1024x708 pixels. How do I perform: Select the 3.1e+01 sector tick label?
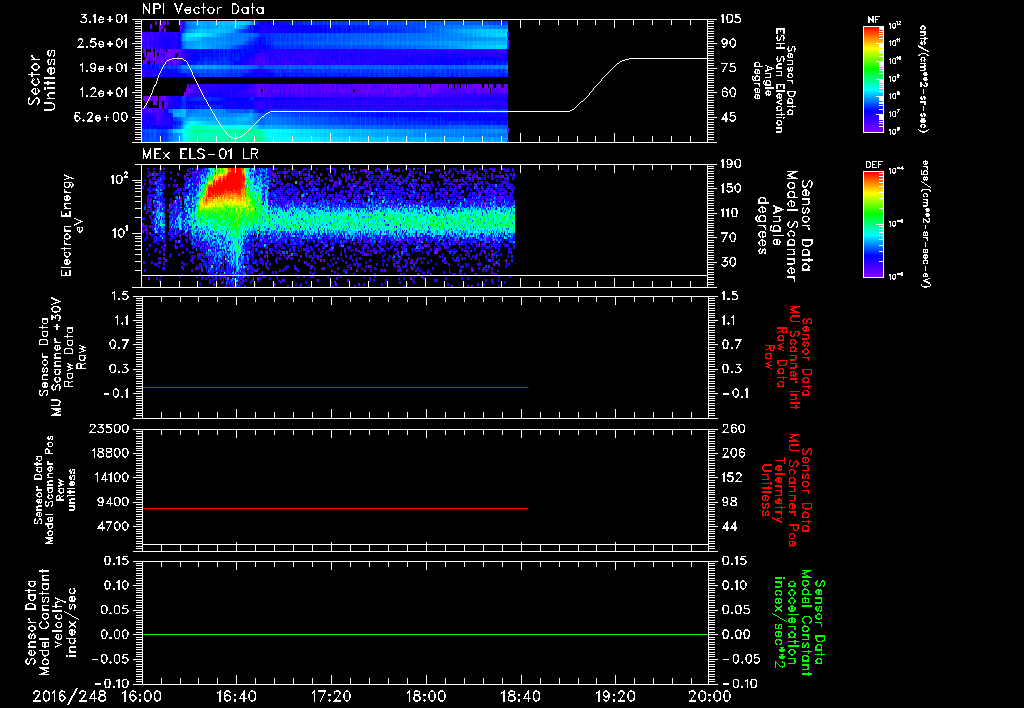coord(106,19)
